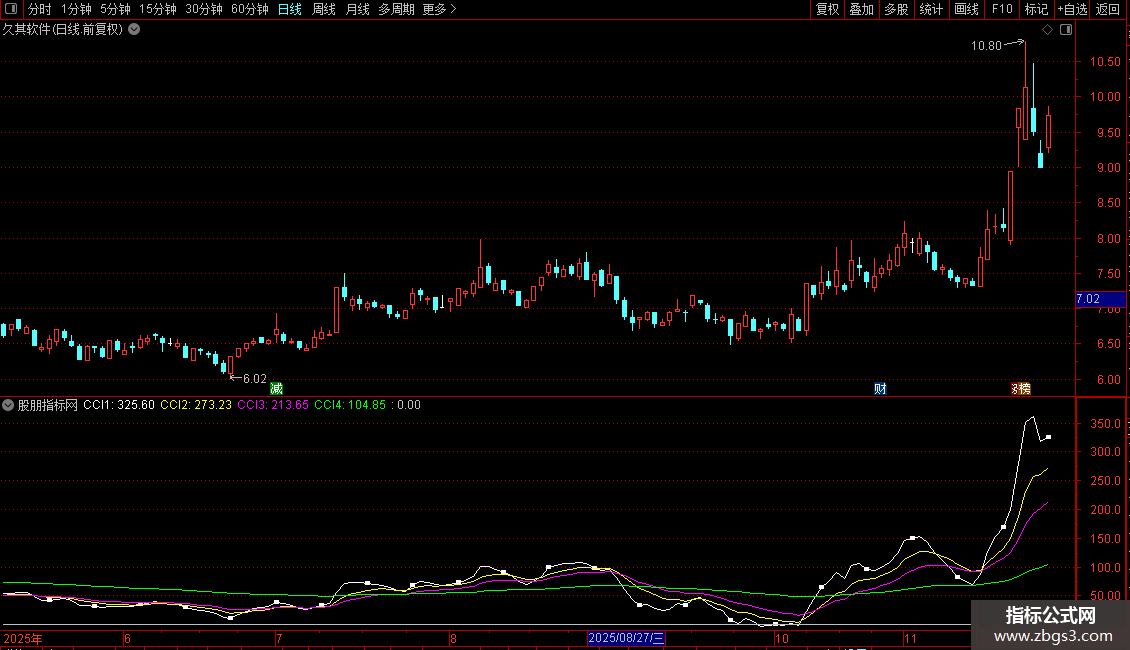The image size is (1130, 650).
Task: Click the month 8 marker on time axis
Action: point(453,638)
